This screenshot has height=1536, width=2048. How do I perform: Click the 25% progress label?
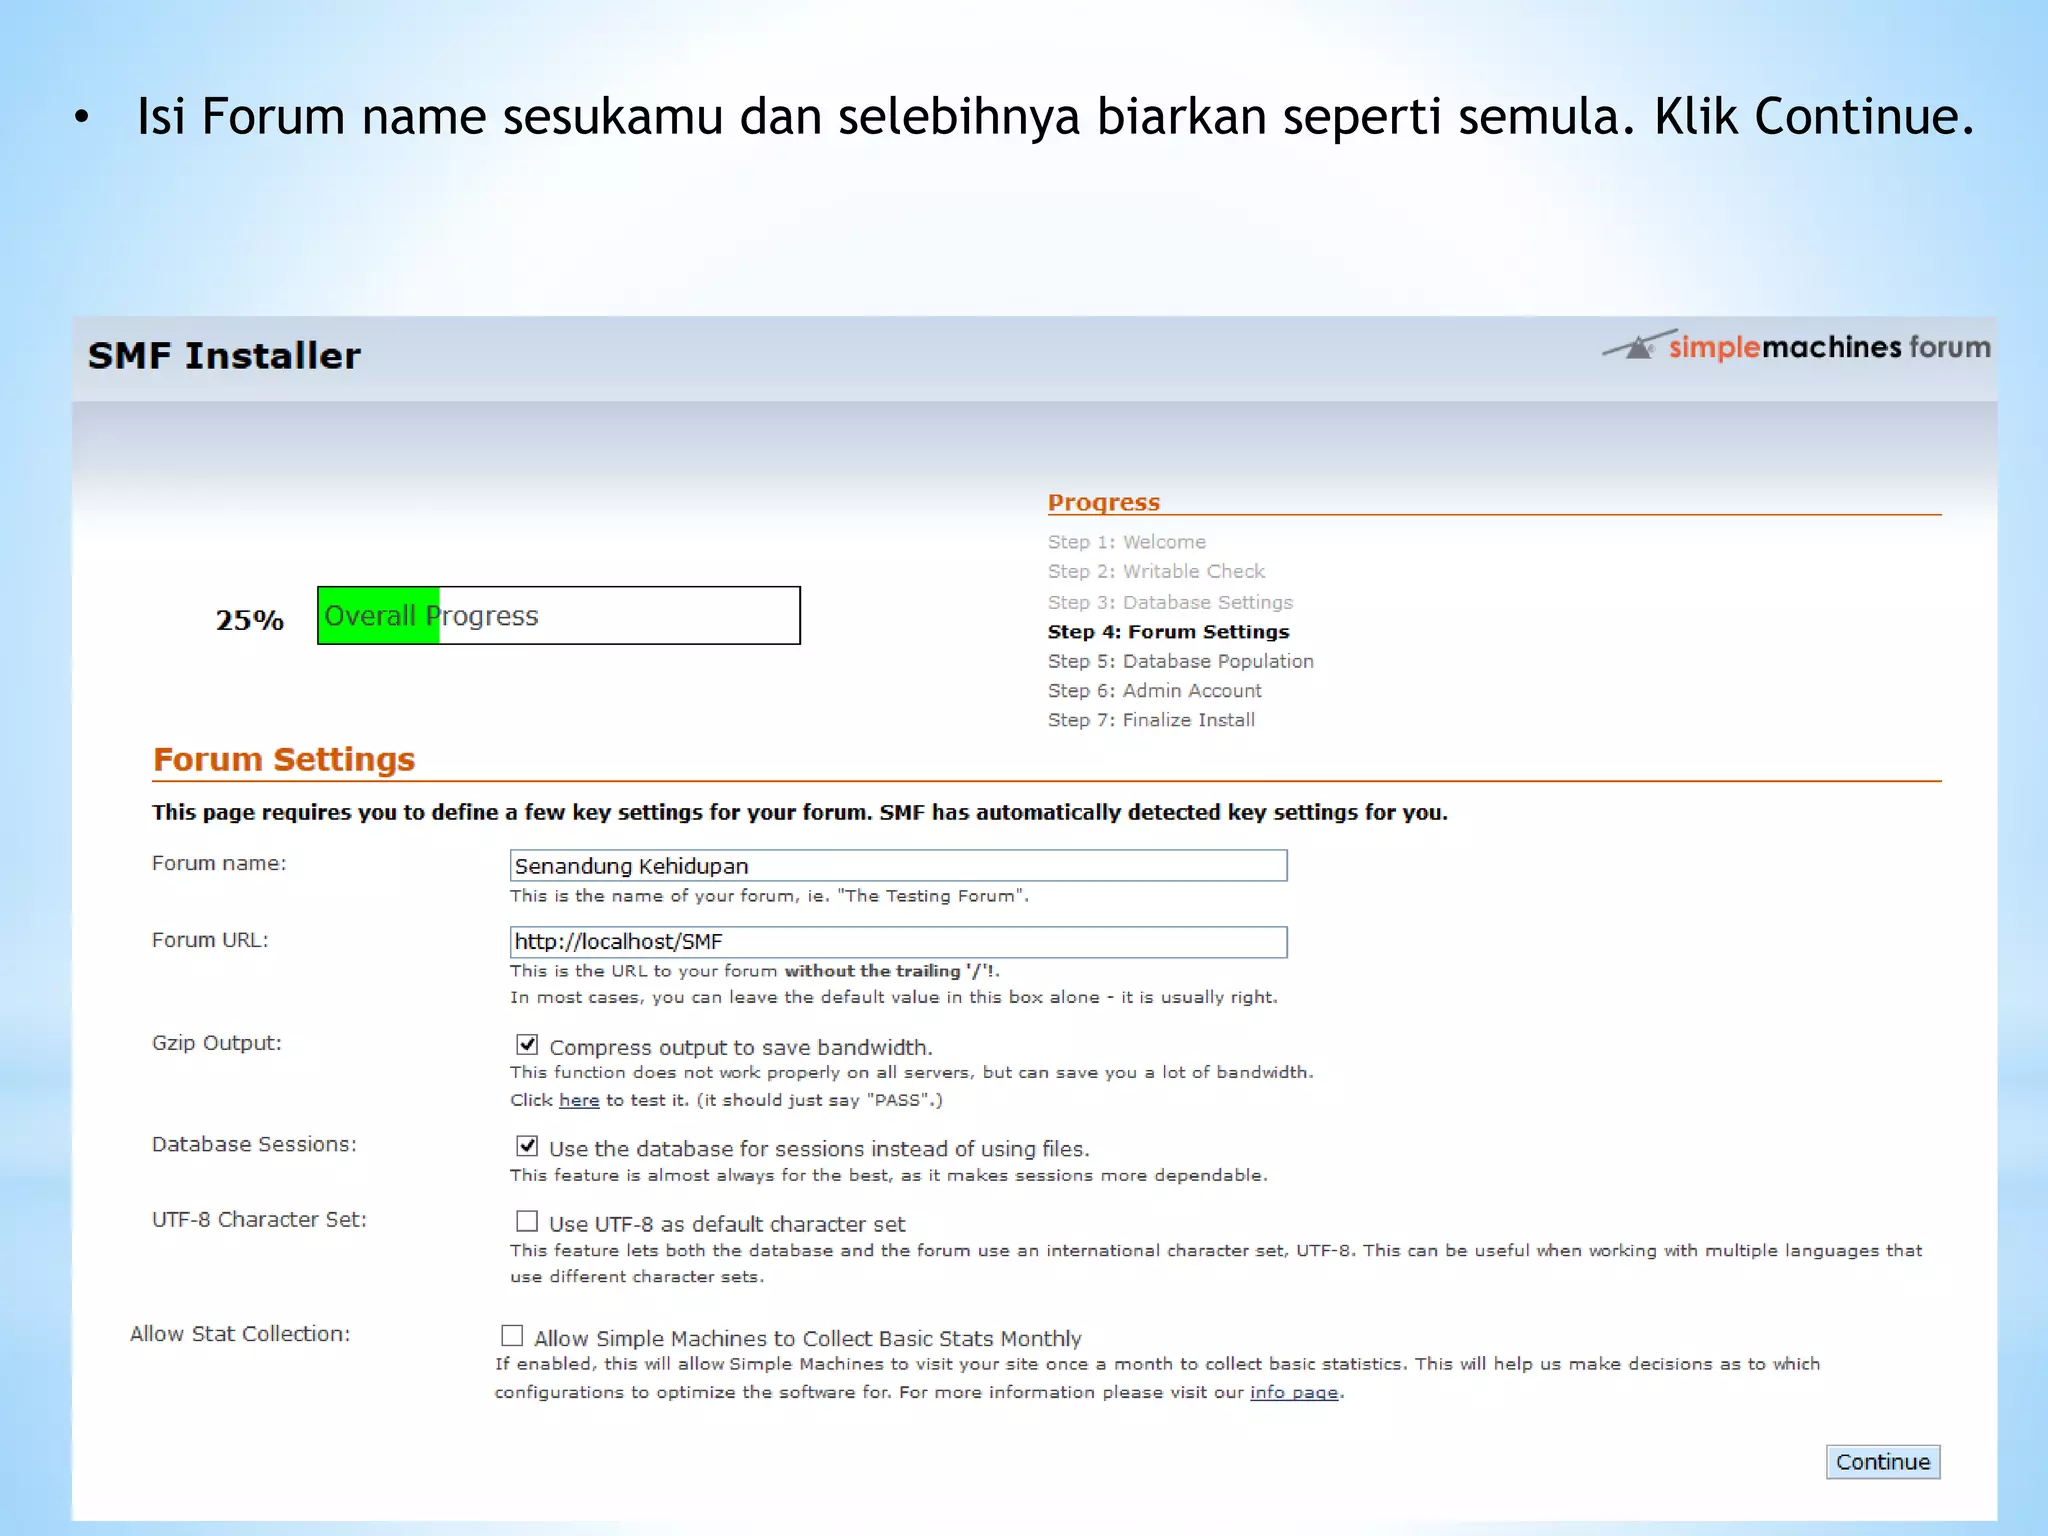pyautogui.click(x=250, y=620)
